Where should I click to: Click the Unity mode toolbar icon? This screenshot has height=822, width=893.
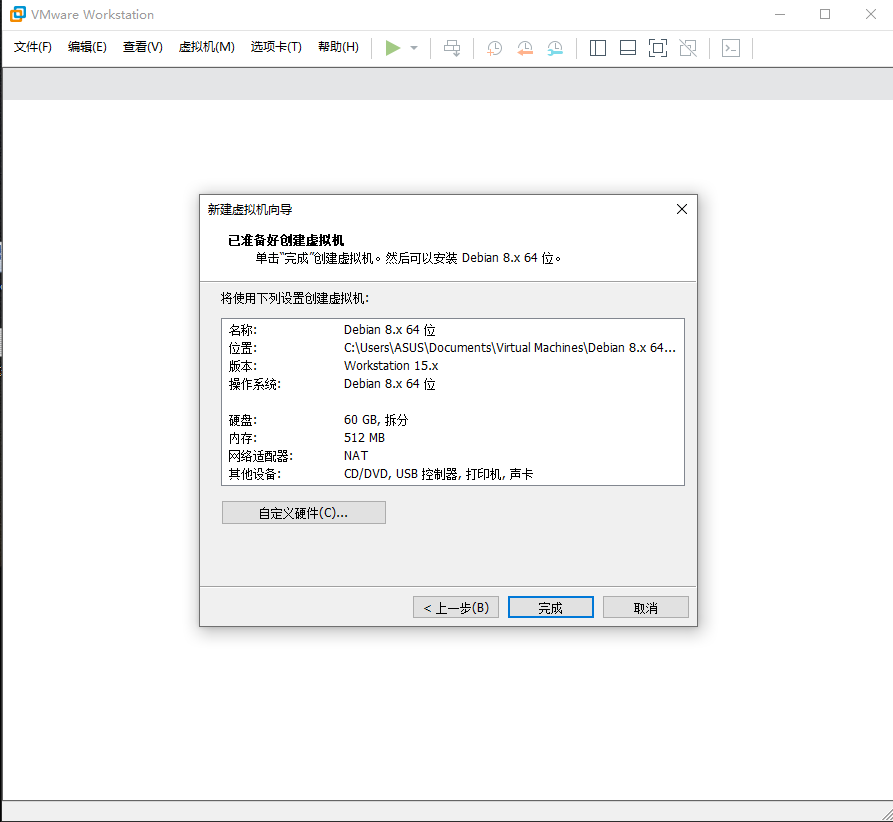(688, 48)
